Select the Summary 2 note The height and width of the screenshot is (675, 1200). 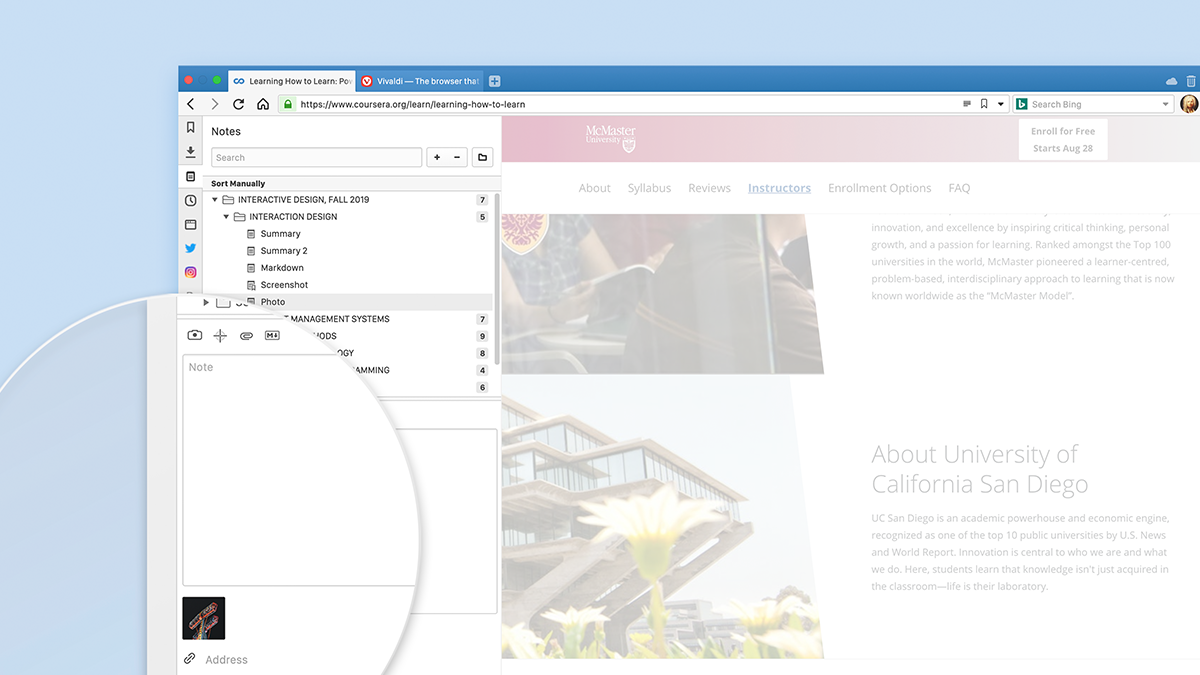[x=284, y=251]
